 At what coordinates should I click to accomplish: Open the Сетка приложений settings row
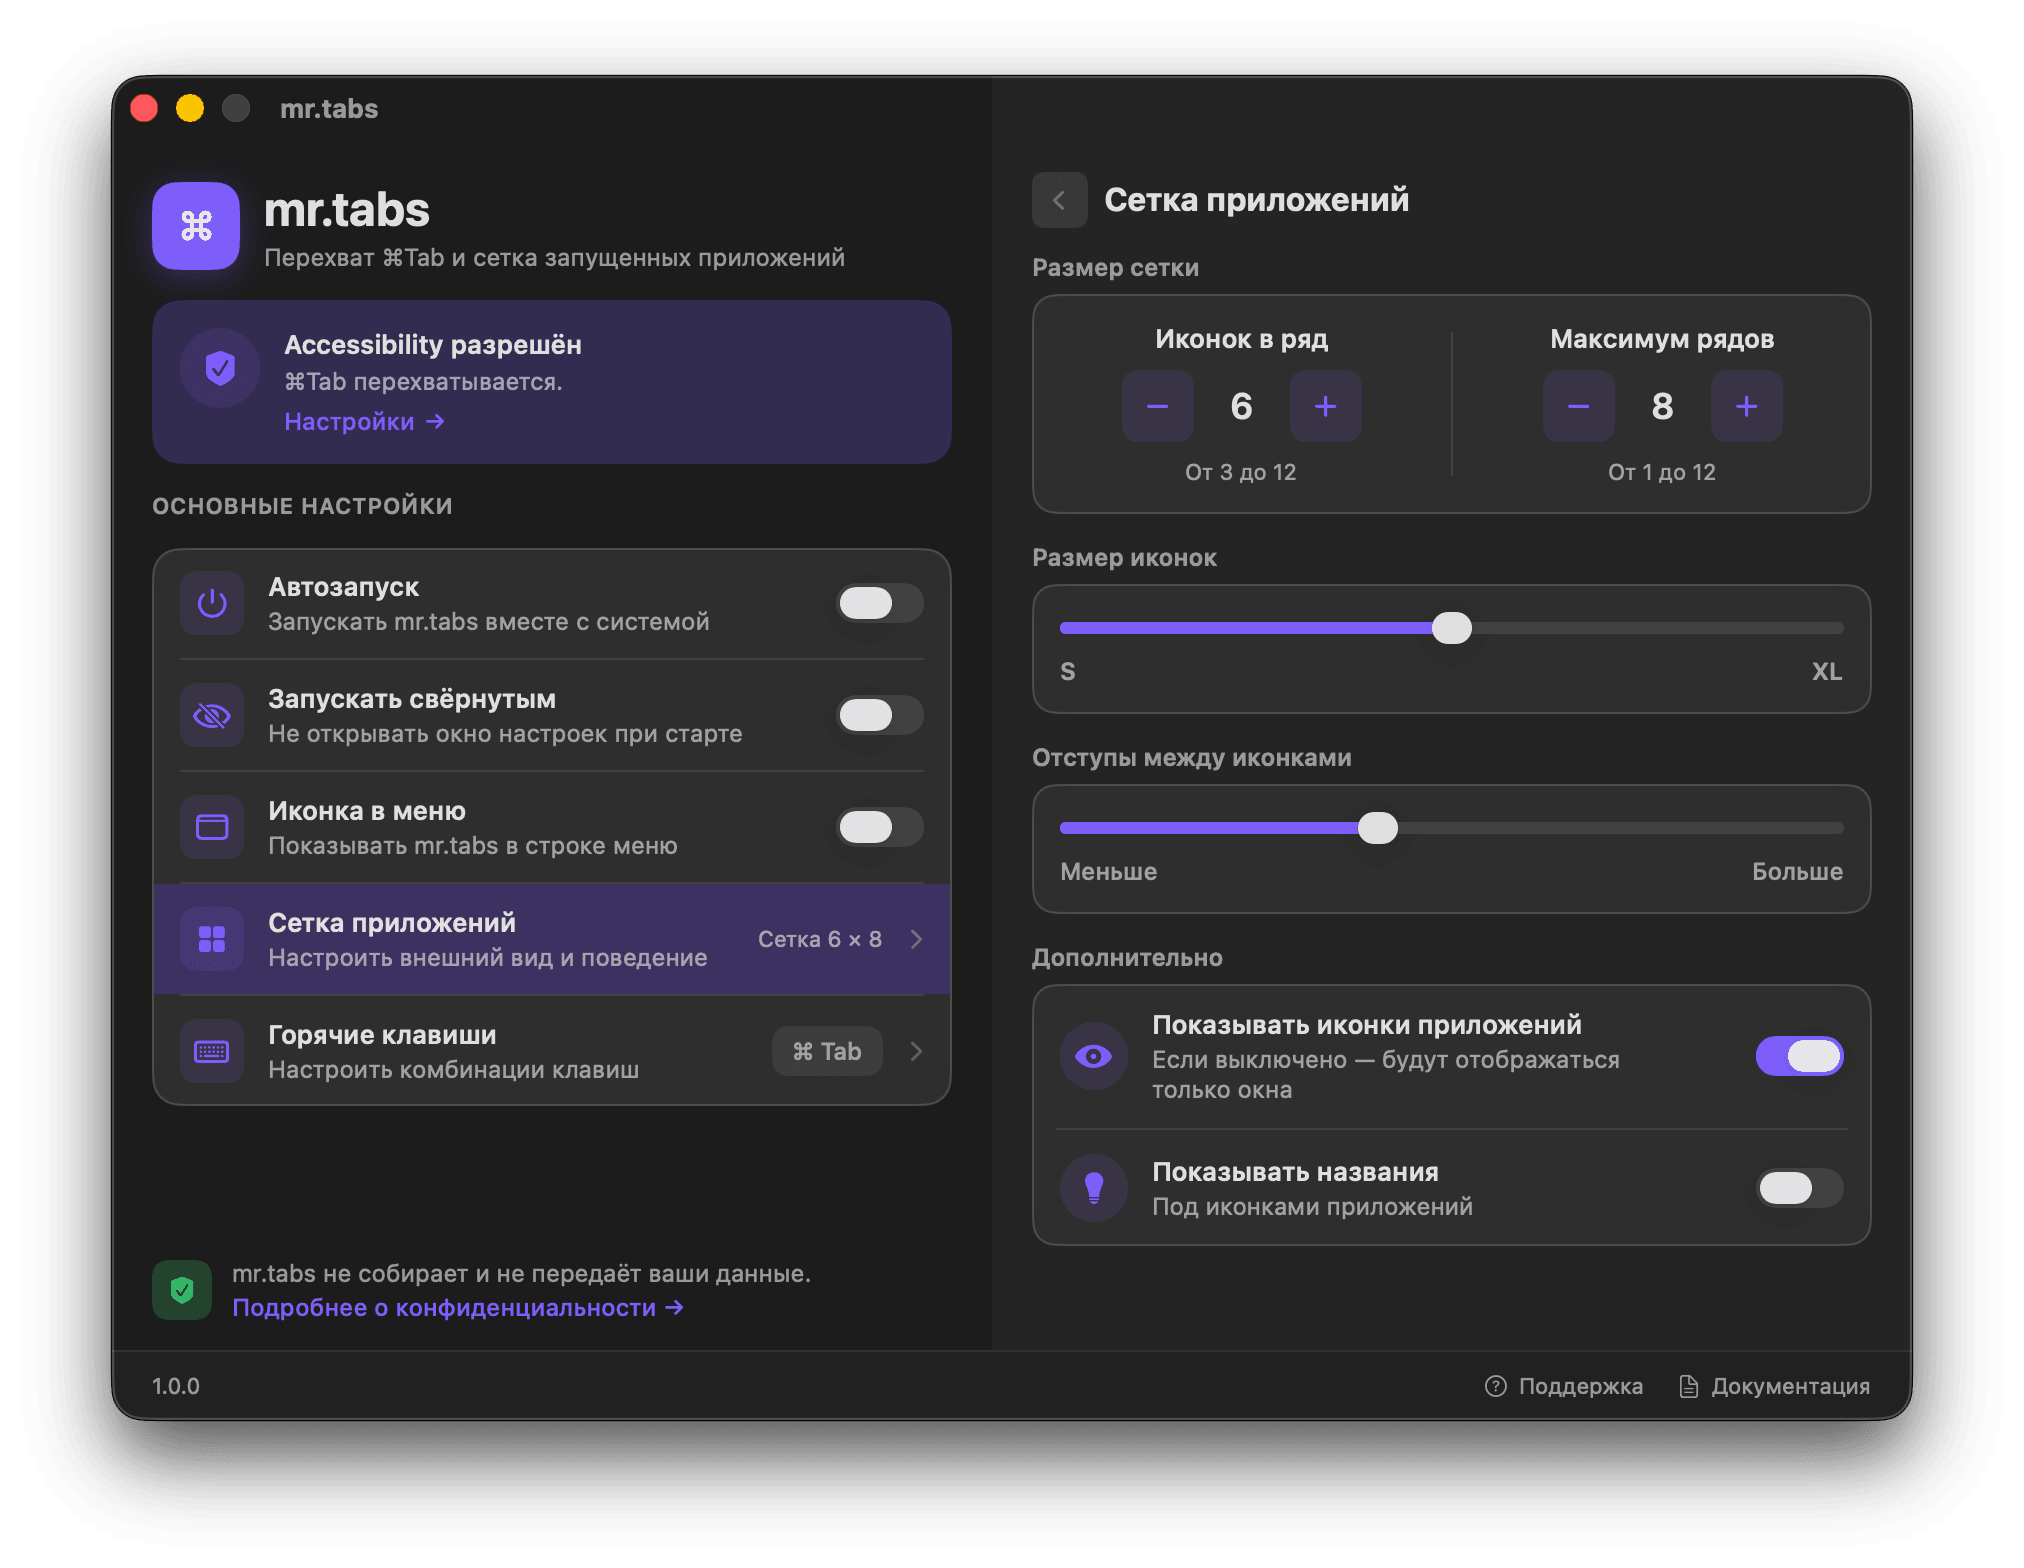pyautogui.click(x=552, y=939)
